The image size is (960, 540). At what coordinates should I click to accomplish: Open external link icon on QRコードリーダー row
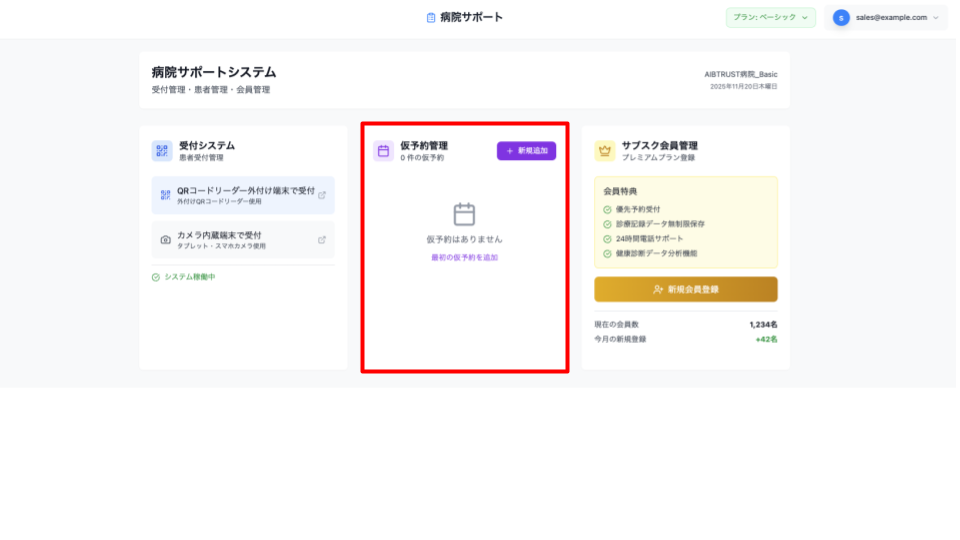[321, 195]
